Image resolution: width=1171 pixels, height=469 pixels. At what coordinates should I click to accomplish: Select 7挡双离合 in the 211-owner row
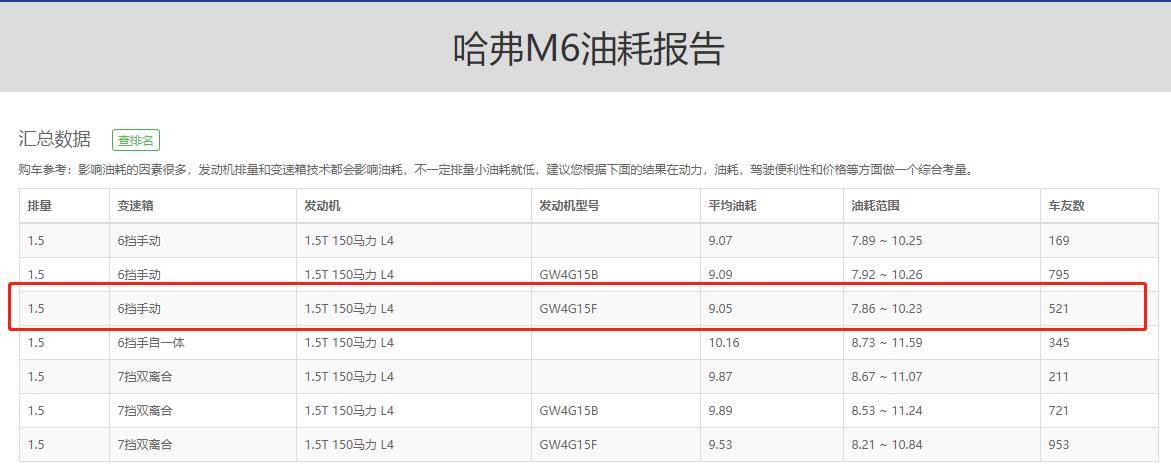click(145, 376)
